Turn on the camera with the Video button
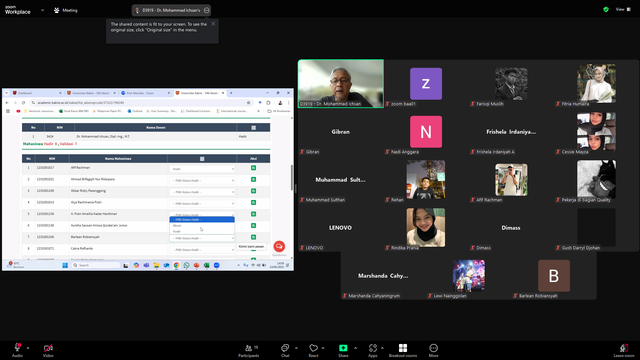Screen dimensions: 640x360 [x=48, y=350]
